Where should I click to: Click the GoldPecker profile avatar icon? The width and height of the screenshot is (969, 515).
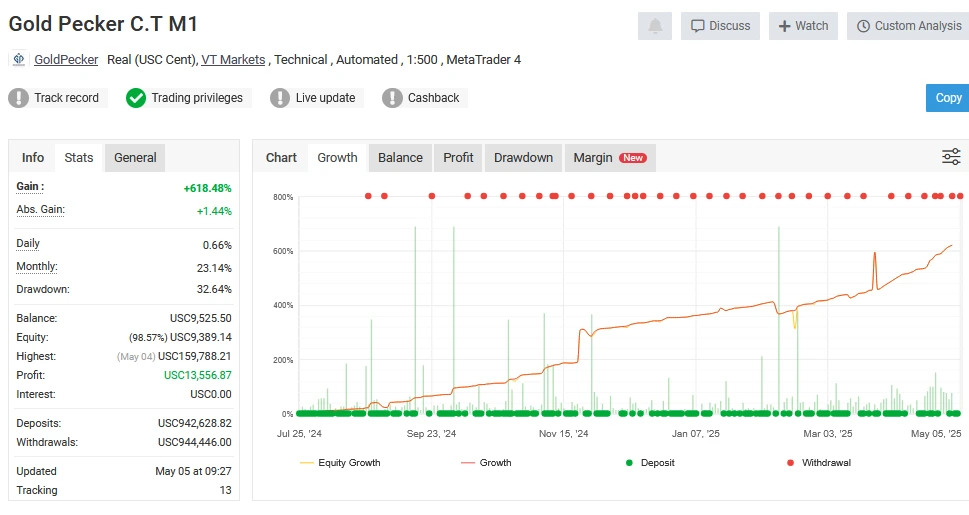(19, 60)
